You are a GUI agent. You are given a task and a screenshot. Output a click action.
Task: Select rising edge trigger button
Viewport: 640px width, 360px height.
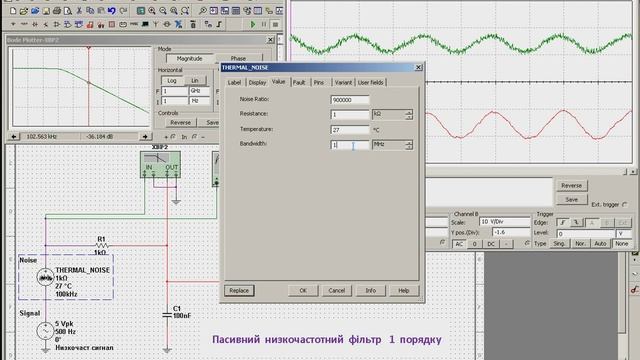[x=562, y=223]
